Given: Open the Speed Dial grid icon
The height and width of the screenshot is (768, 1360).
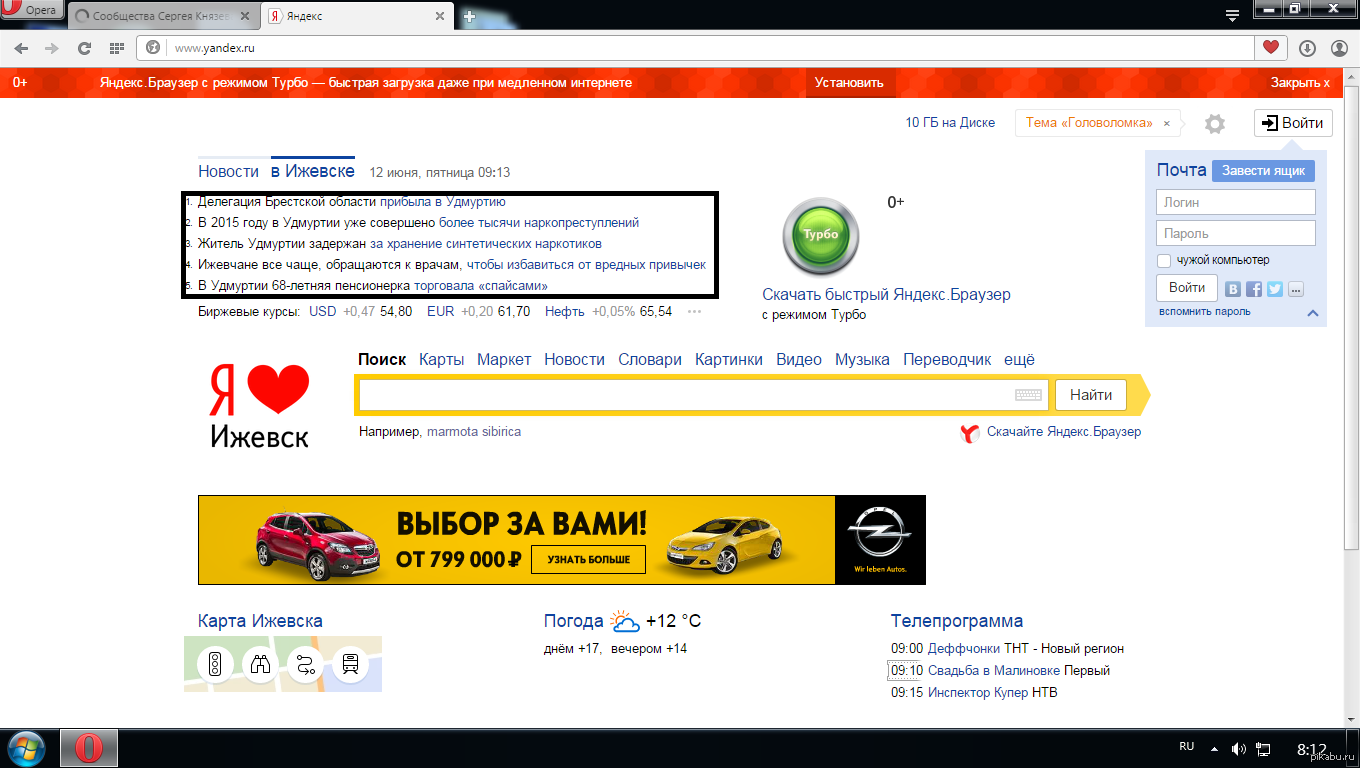Looking at the screenshot, I should [116, 48].
